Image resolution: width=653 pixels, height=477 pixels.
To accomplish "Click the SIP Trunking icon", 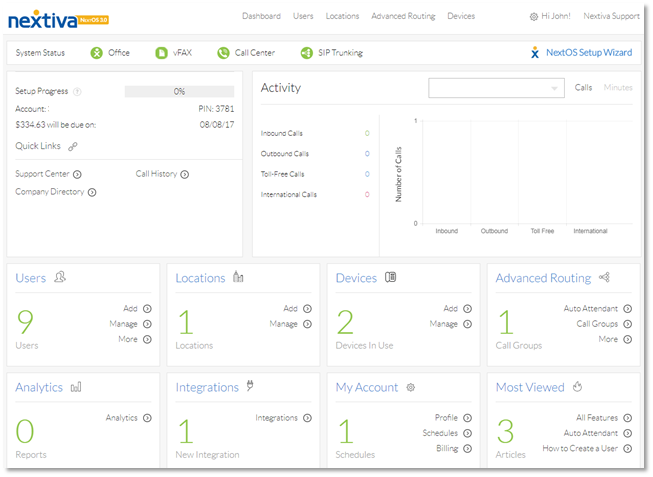I will point(306,53).
